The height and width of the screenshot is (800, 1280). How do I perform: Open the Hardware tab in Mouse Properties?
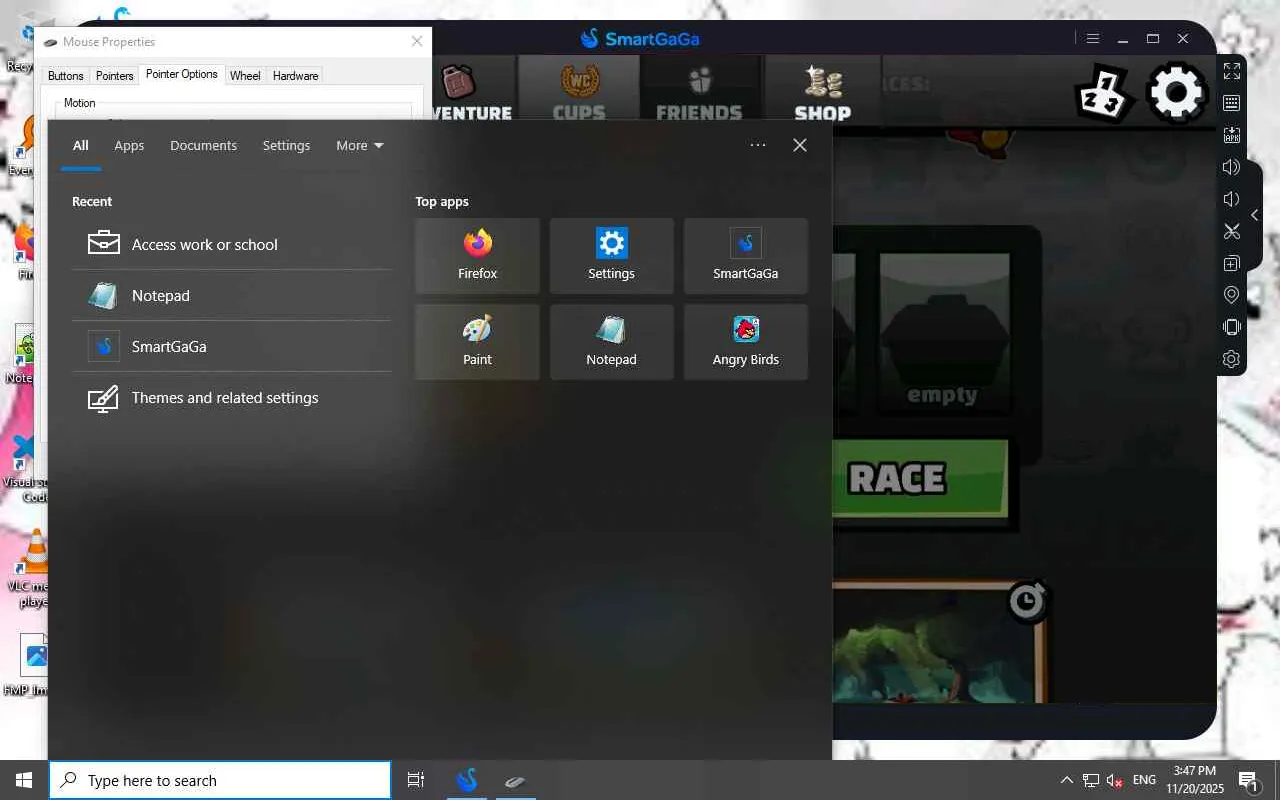[x=296, y=76]
